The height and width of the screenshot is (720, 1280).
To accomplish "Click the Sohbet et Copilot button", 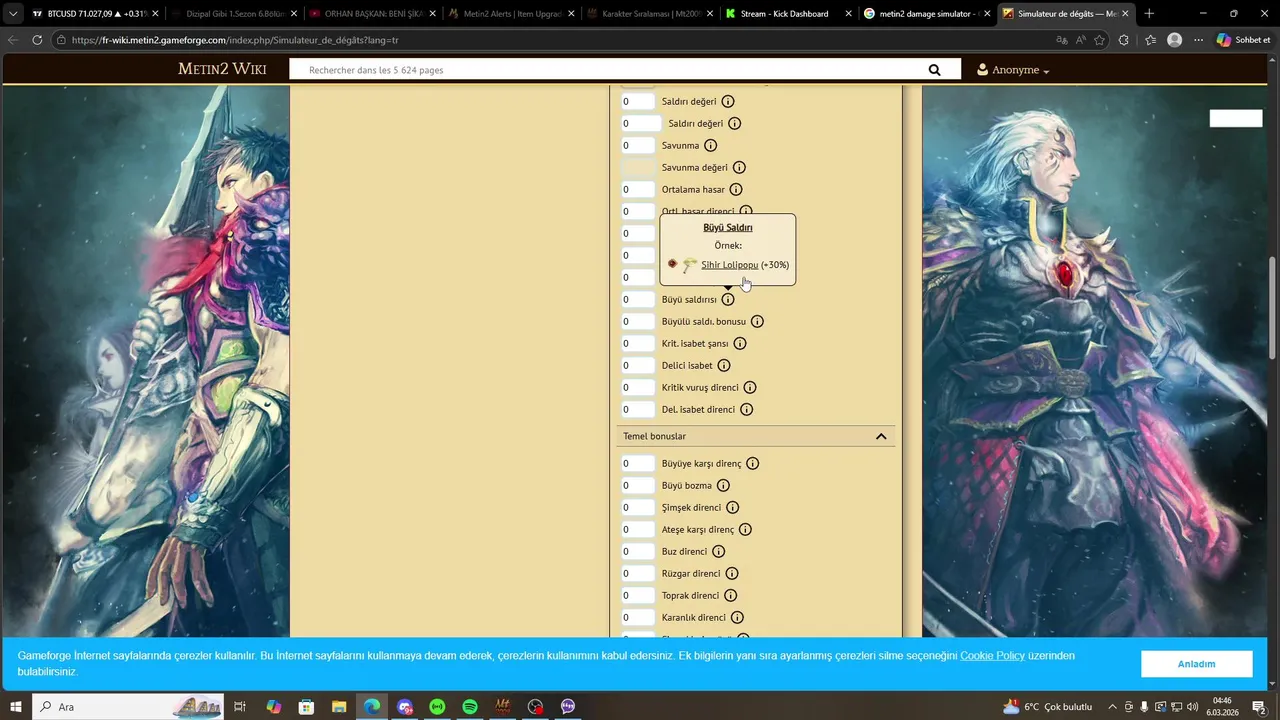I will (1243, 40).
